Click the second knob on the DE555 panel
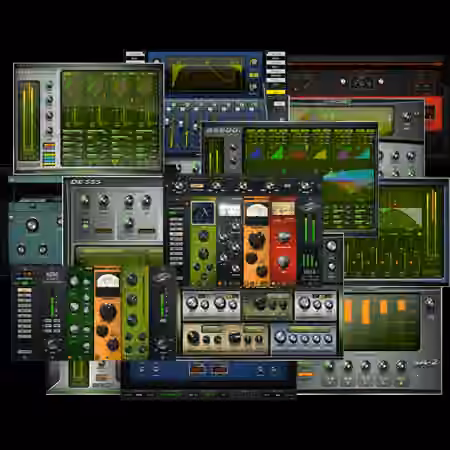450x450 pixels. click(104, 200)
